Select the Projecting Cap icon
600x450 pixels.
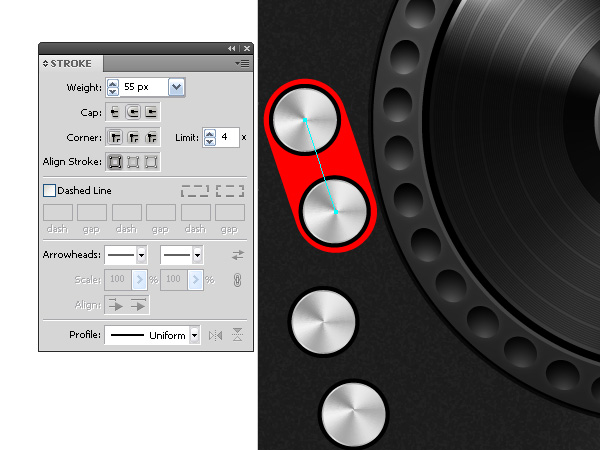tap(152, 112)
